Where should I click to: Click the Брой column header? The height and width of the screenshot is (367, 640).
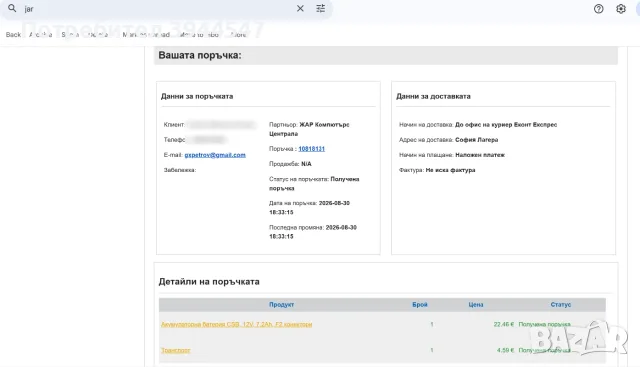420,305
